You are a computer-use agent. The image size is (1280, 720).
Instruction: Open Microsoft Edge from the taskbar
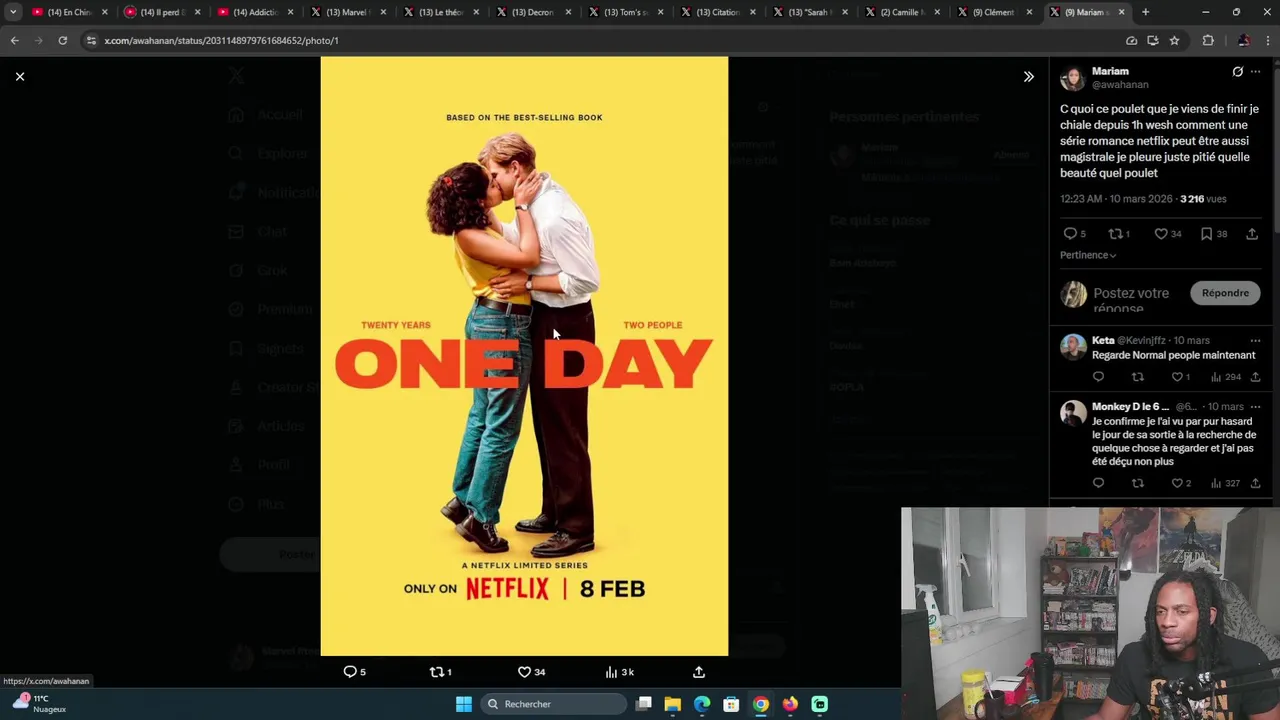click(x=702, y=704)
